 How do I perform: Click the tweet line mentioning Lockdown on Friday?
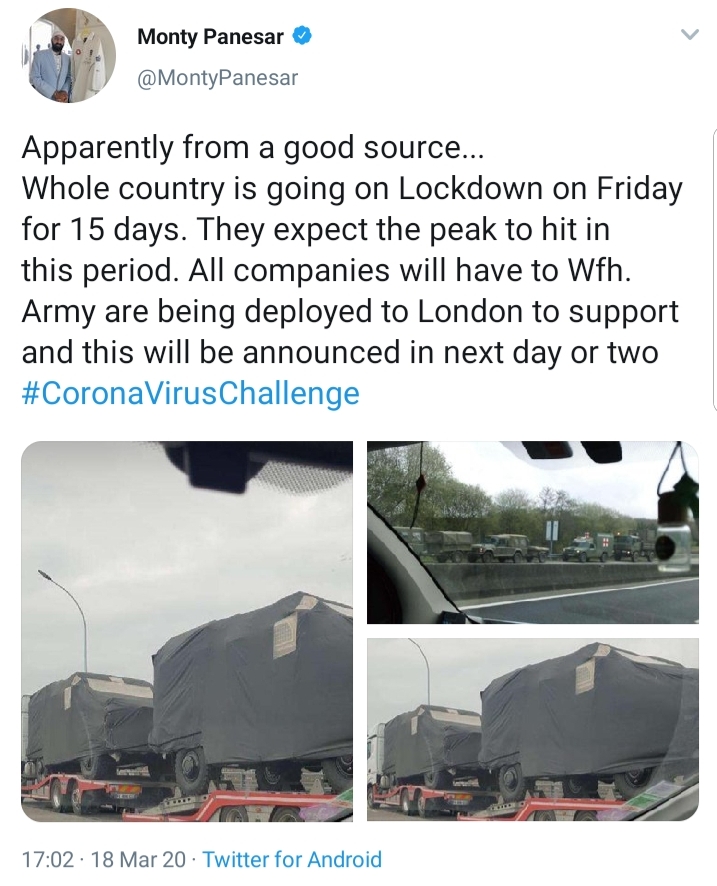tap(351, 188)
